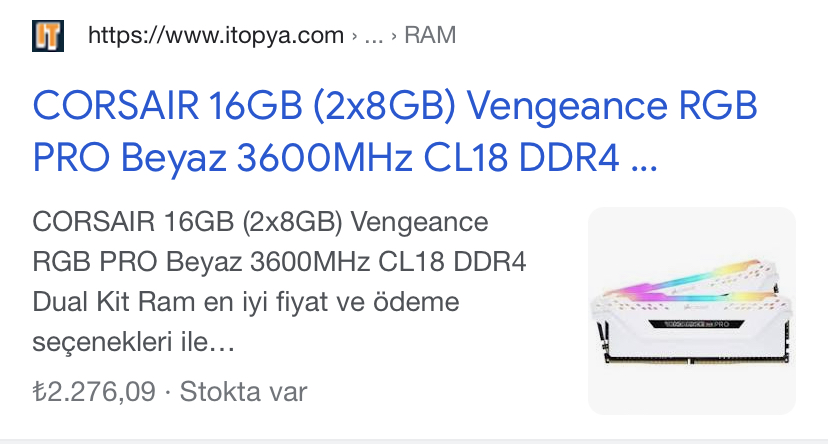The image size is (828, 444).
Task: Click the gray description snippet text
Action: 279,282
